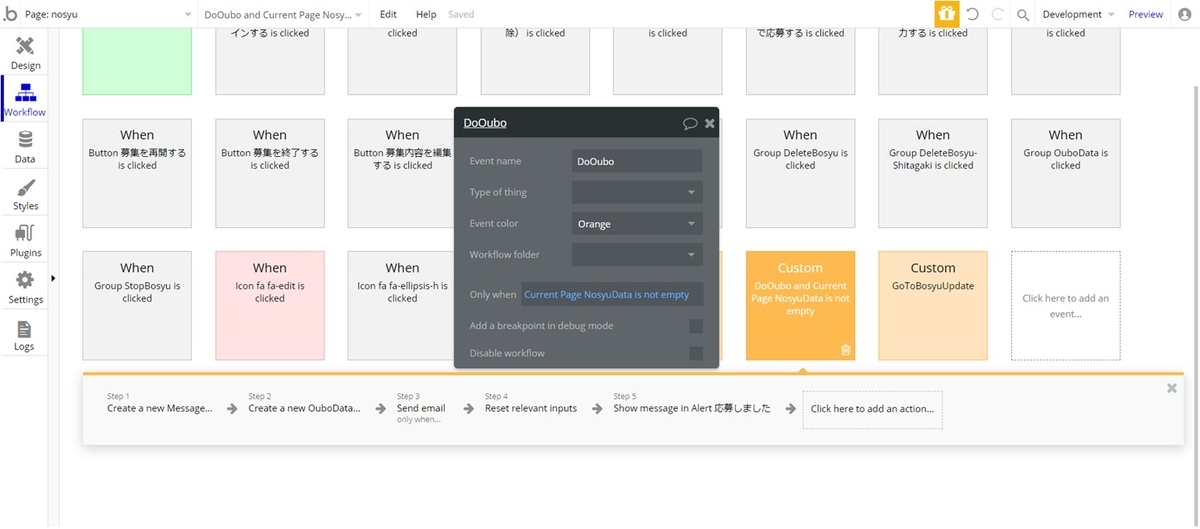Click the orange gift icon
Screen dimensions: 1200x529
tap(947, 14)
